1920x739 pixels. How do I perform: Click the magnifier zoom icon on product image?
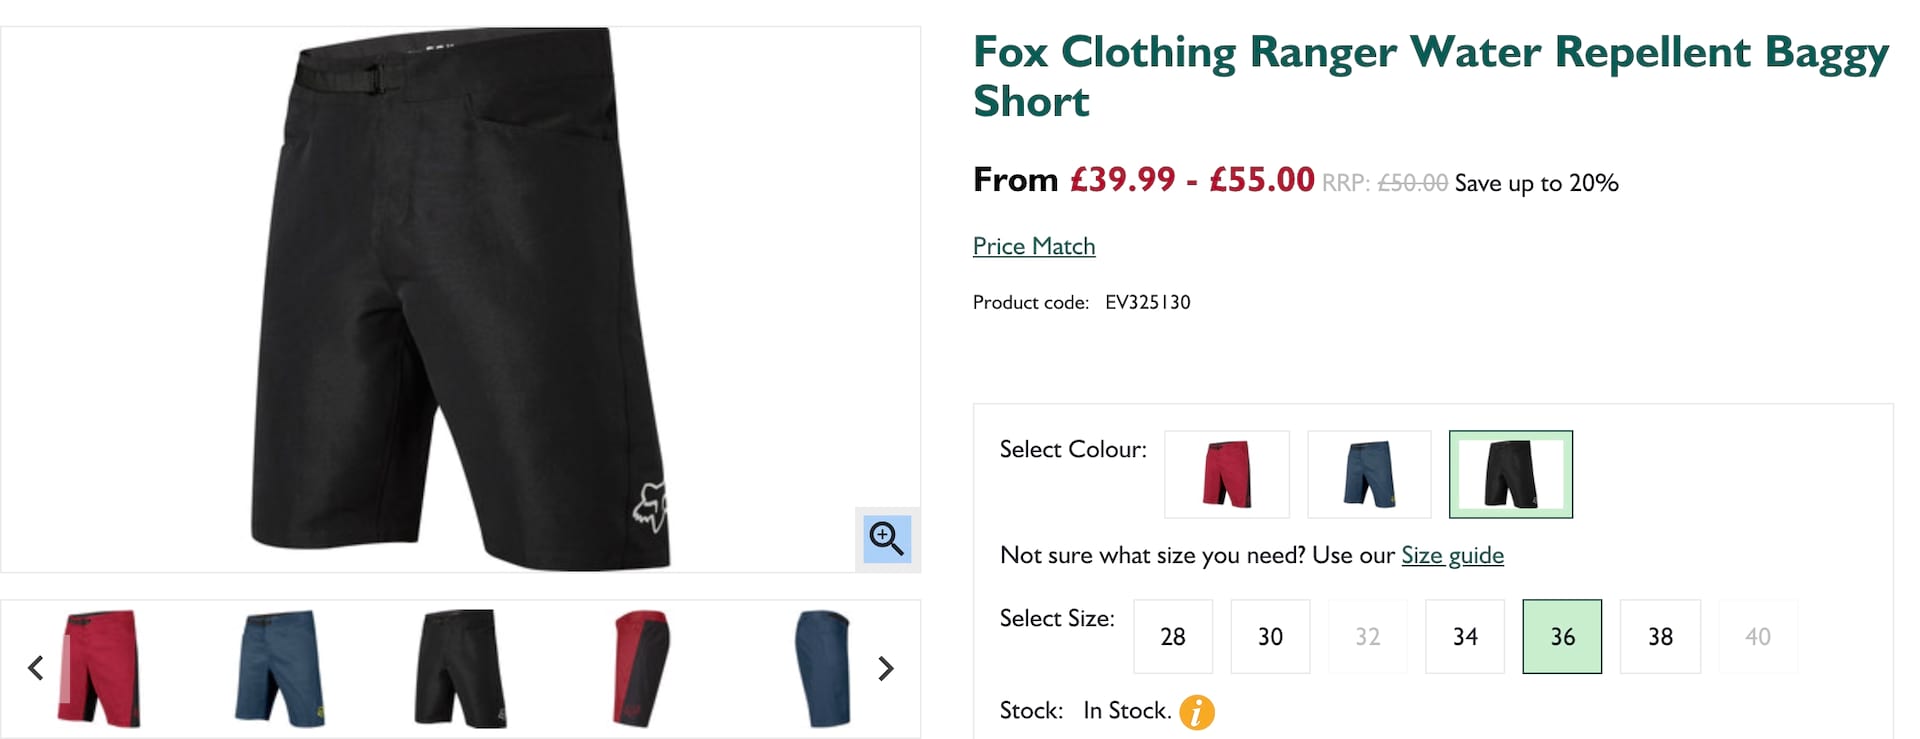click(x=886, y=539)
